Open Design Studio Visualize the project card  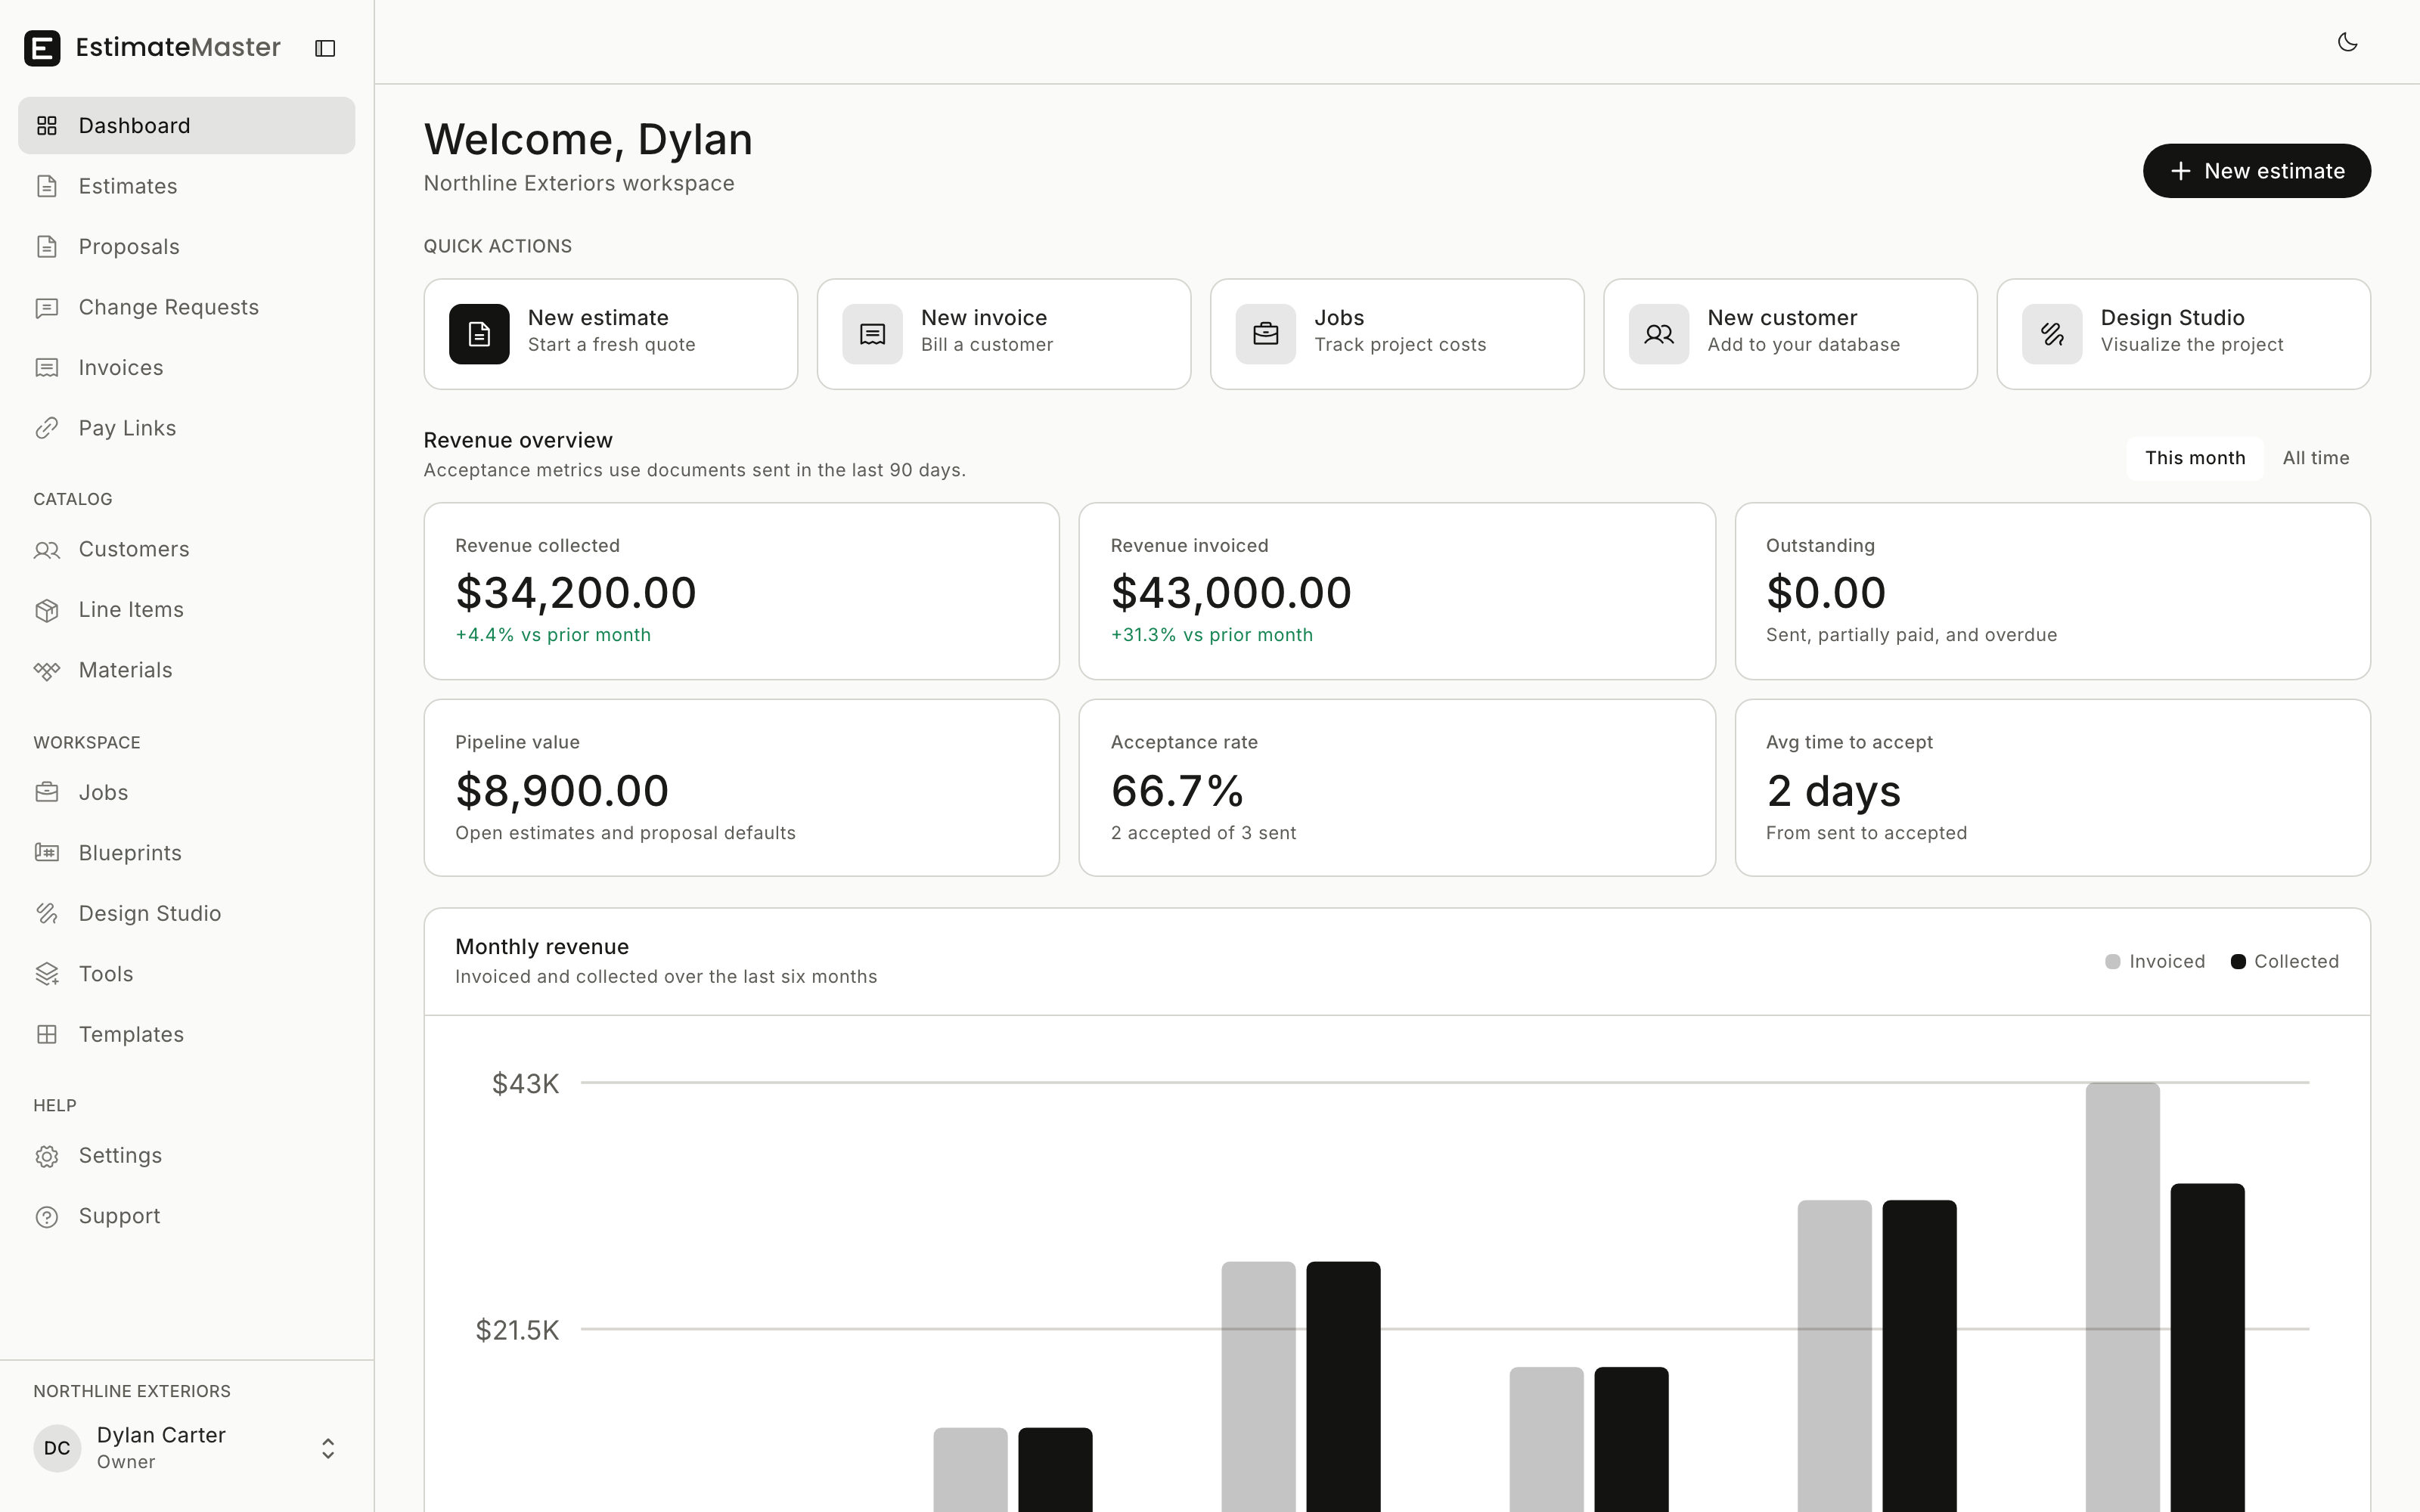tap(2184, 334)
